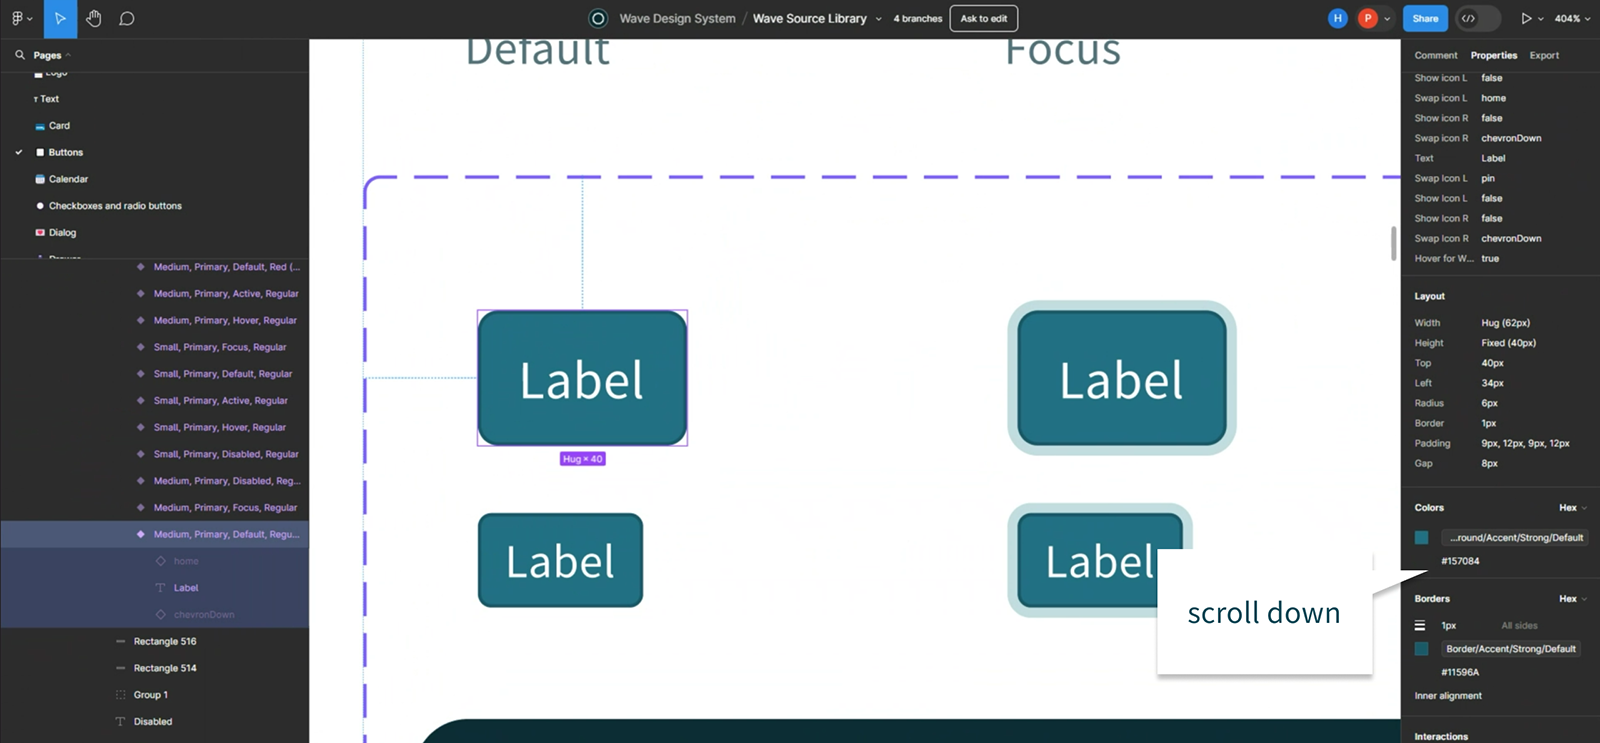
Task: Click the fill color swatch #157084
Action: [x=1421, y=538]
